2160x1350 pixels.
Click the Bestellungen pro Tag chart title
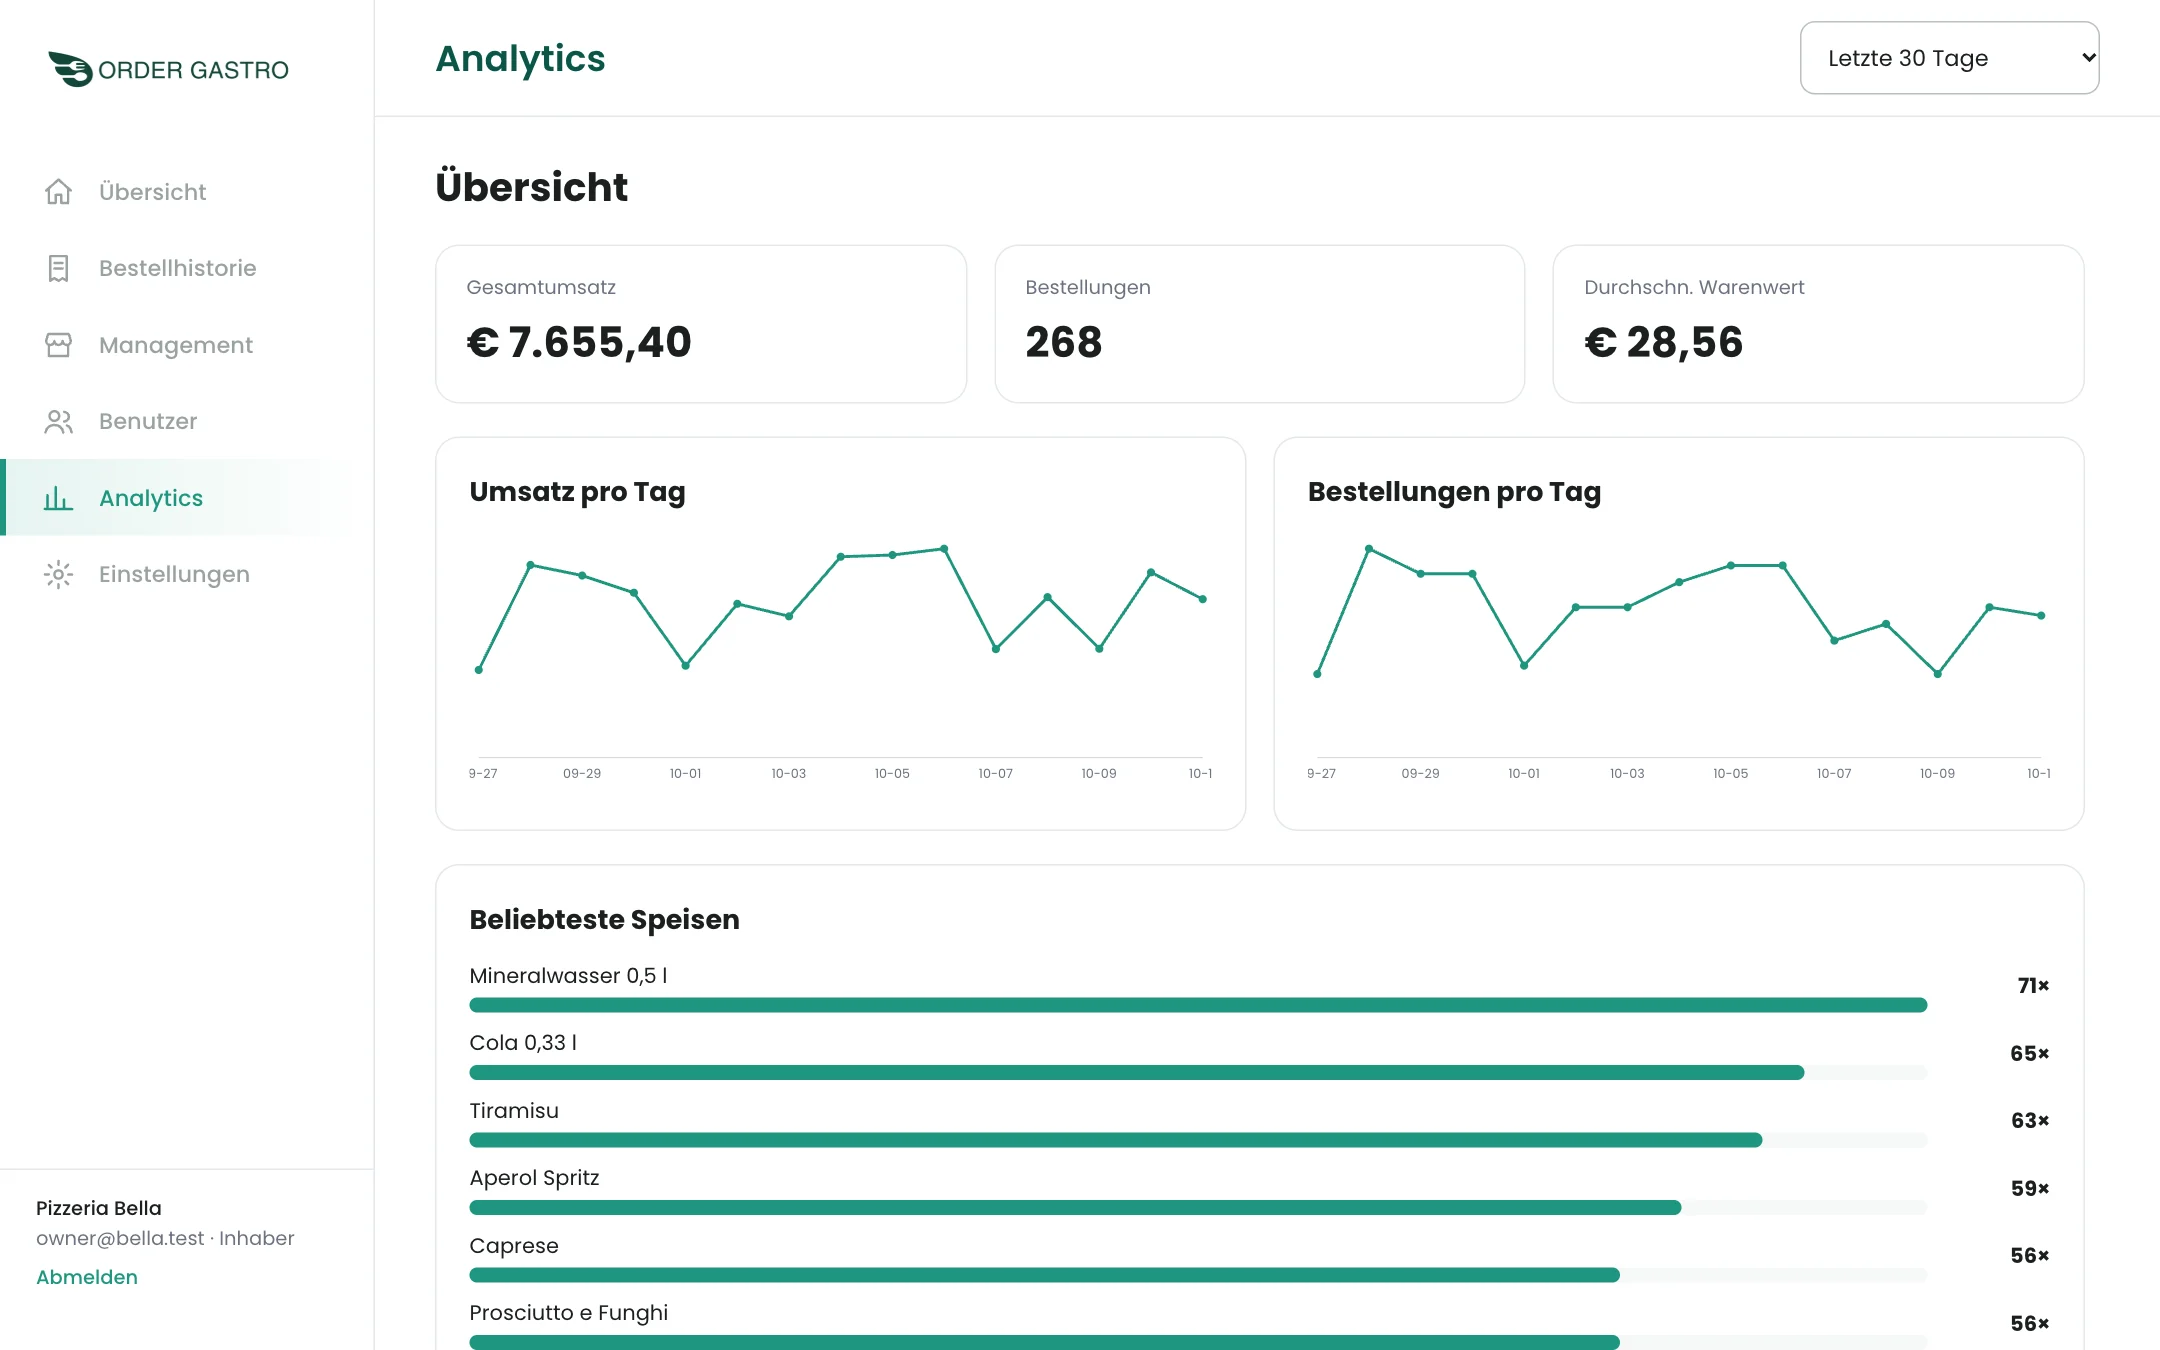pos(1454,492)
